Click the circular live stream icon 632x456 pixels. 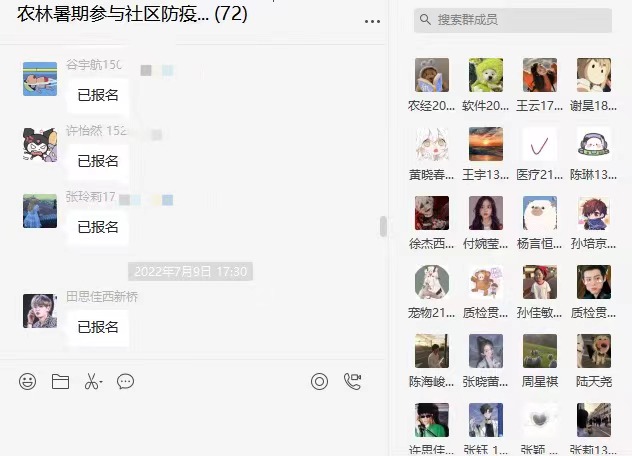pyautogui.click(x=319, y=381)
